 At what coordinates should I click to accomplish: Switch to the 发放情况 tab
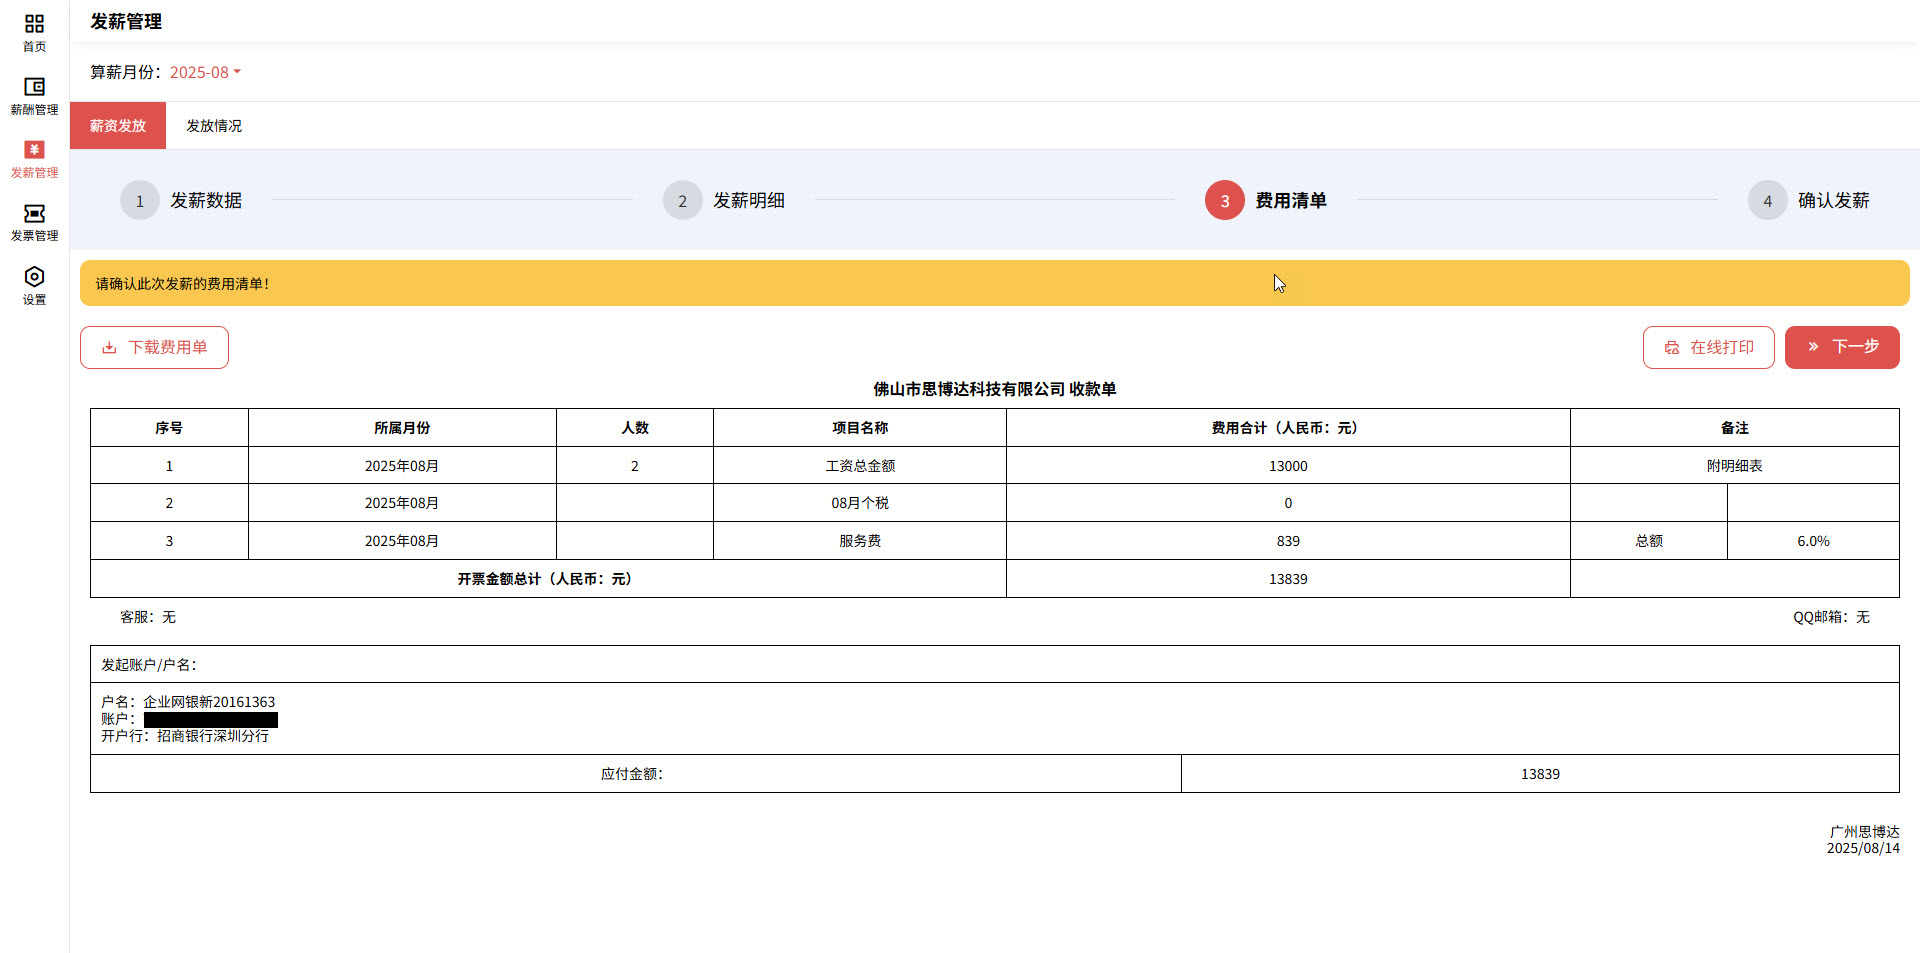click(x=214, y=126)
